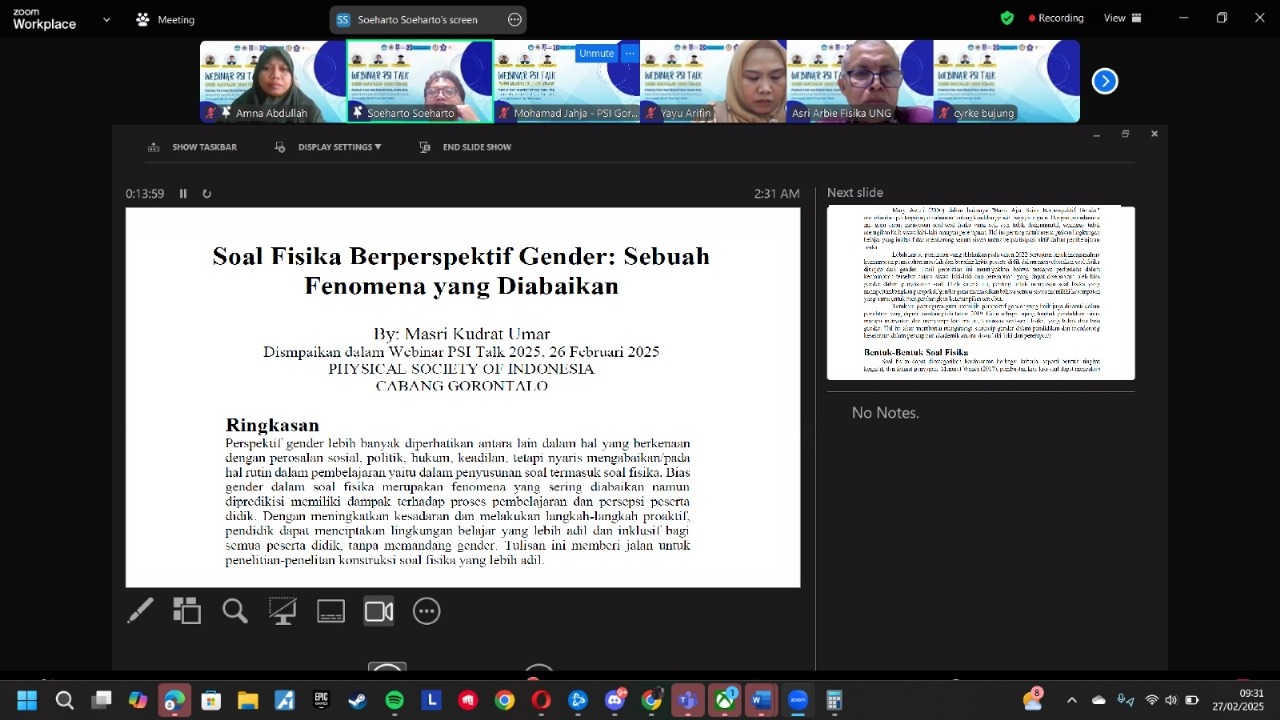Image resolution: width=1280 pixels, height=720 pixels.
Task: Click the Meeting tab at the top
Action: coord(165,19)
